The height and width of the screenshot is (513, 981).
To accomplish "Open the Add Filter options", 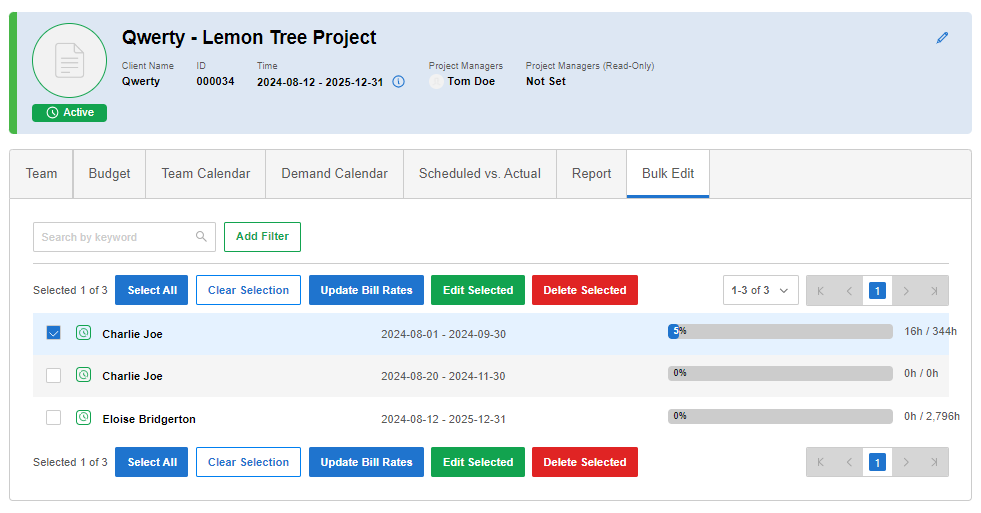I will pyautogui.click(x=262, y=237).
